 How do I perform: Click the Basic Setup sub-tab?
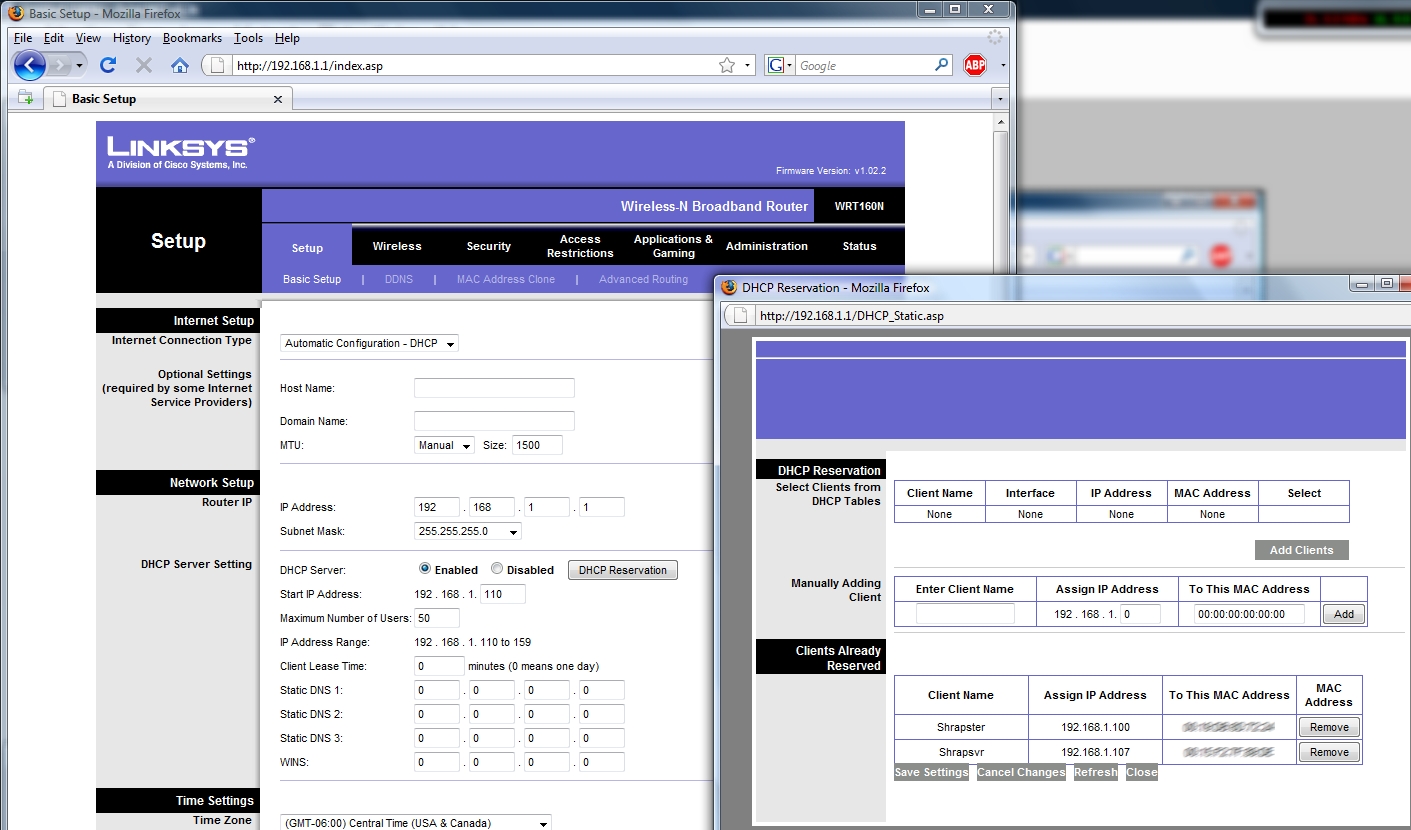pyautogui.click(x=312, y=279)
